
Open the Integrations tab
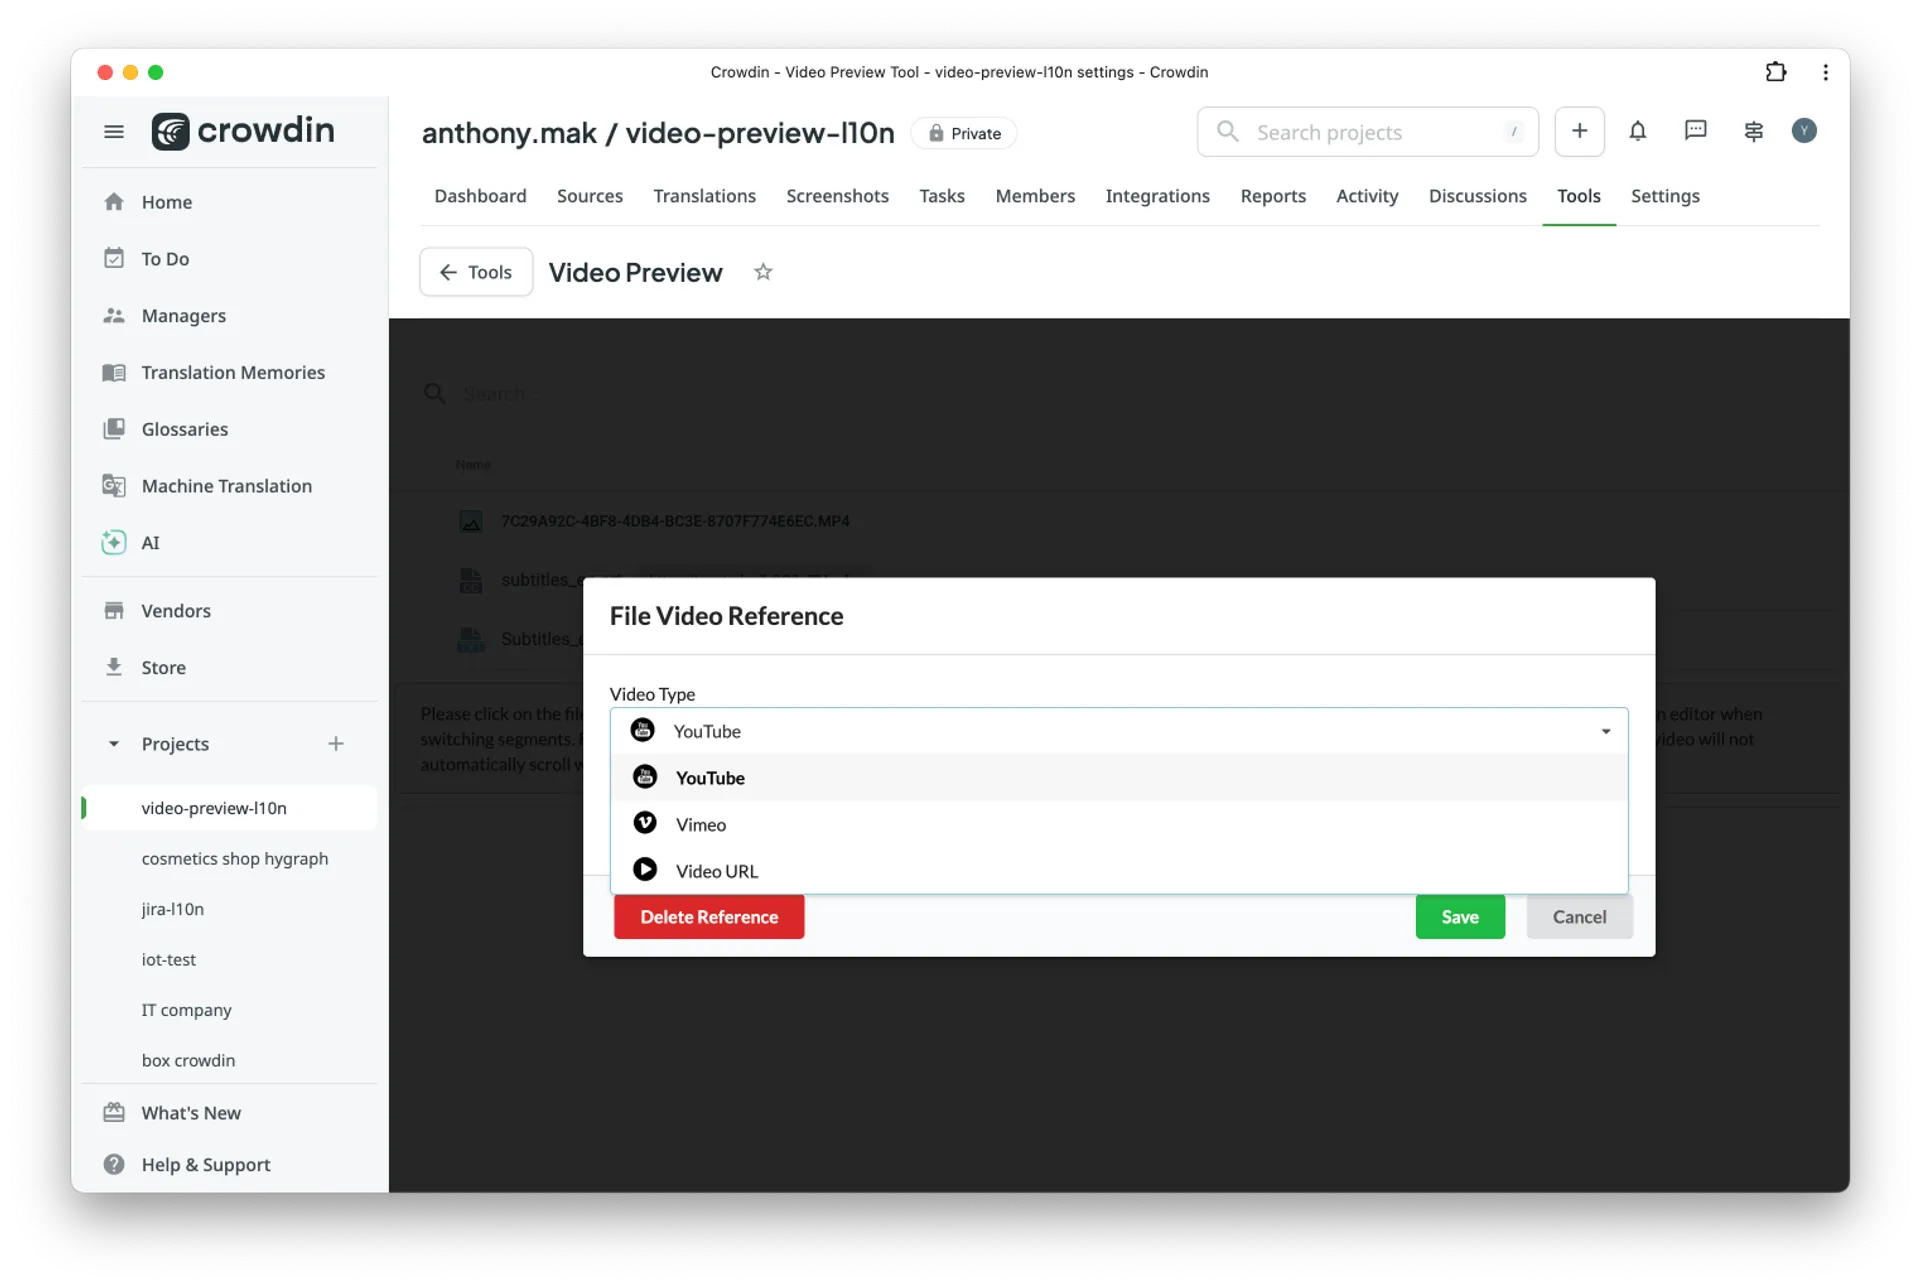click(x=1157, y=196)
